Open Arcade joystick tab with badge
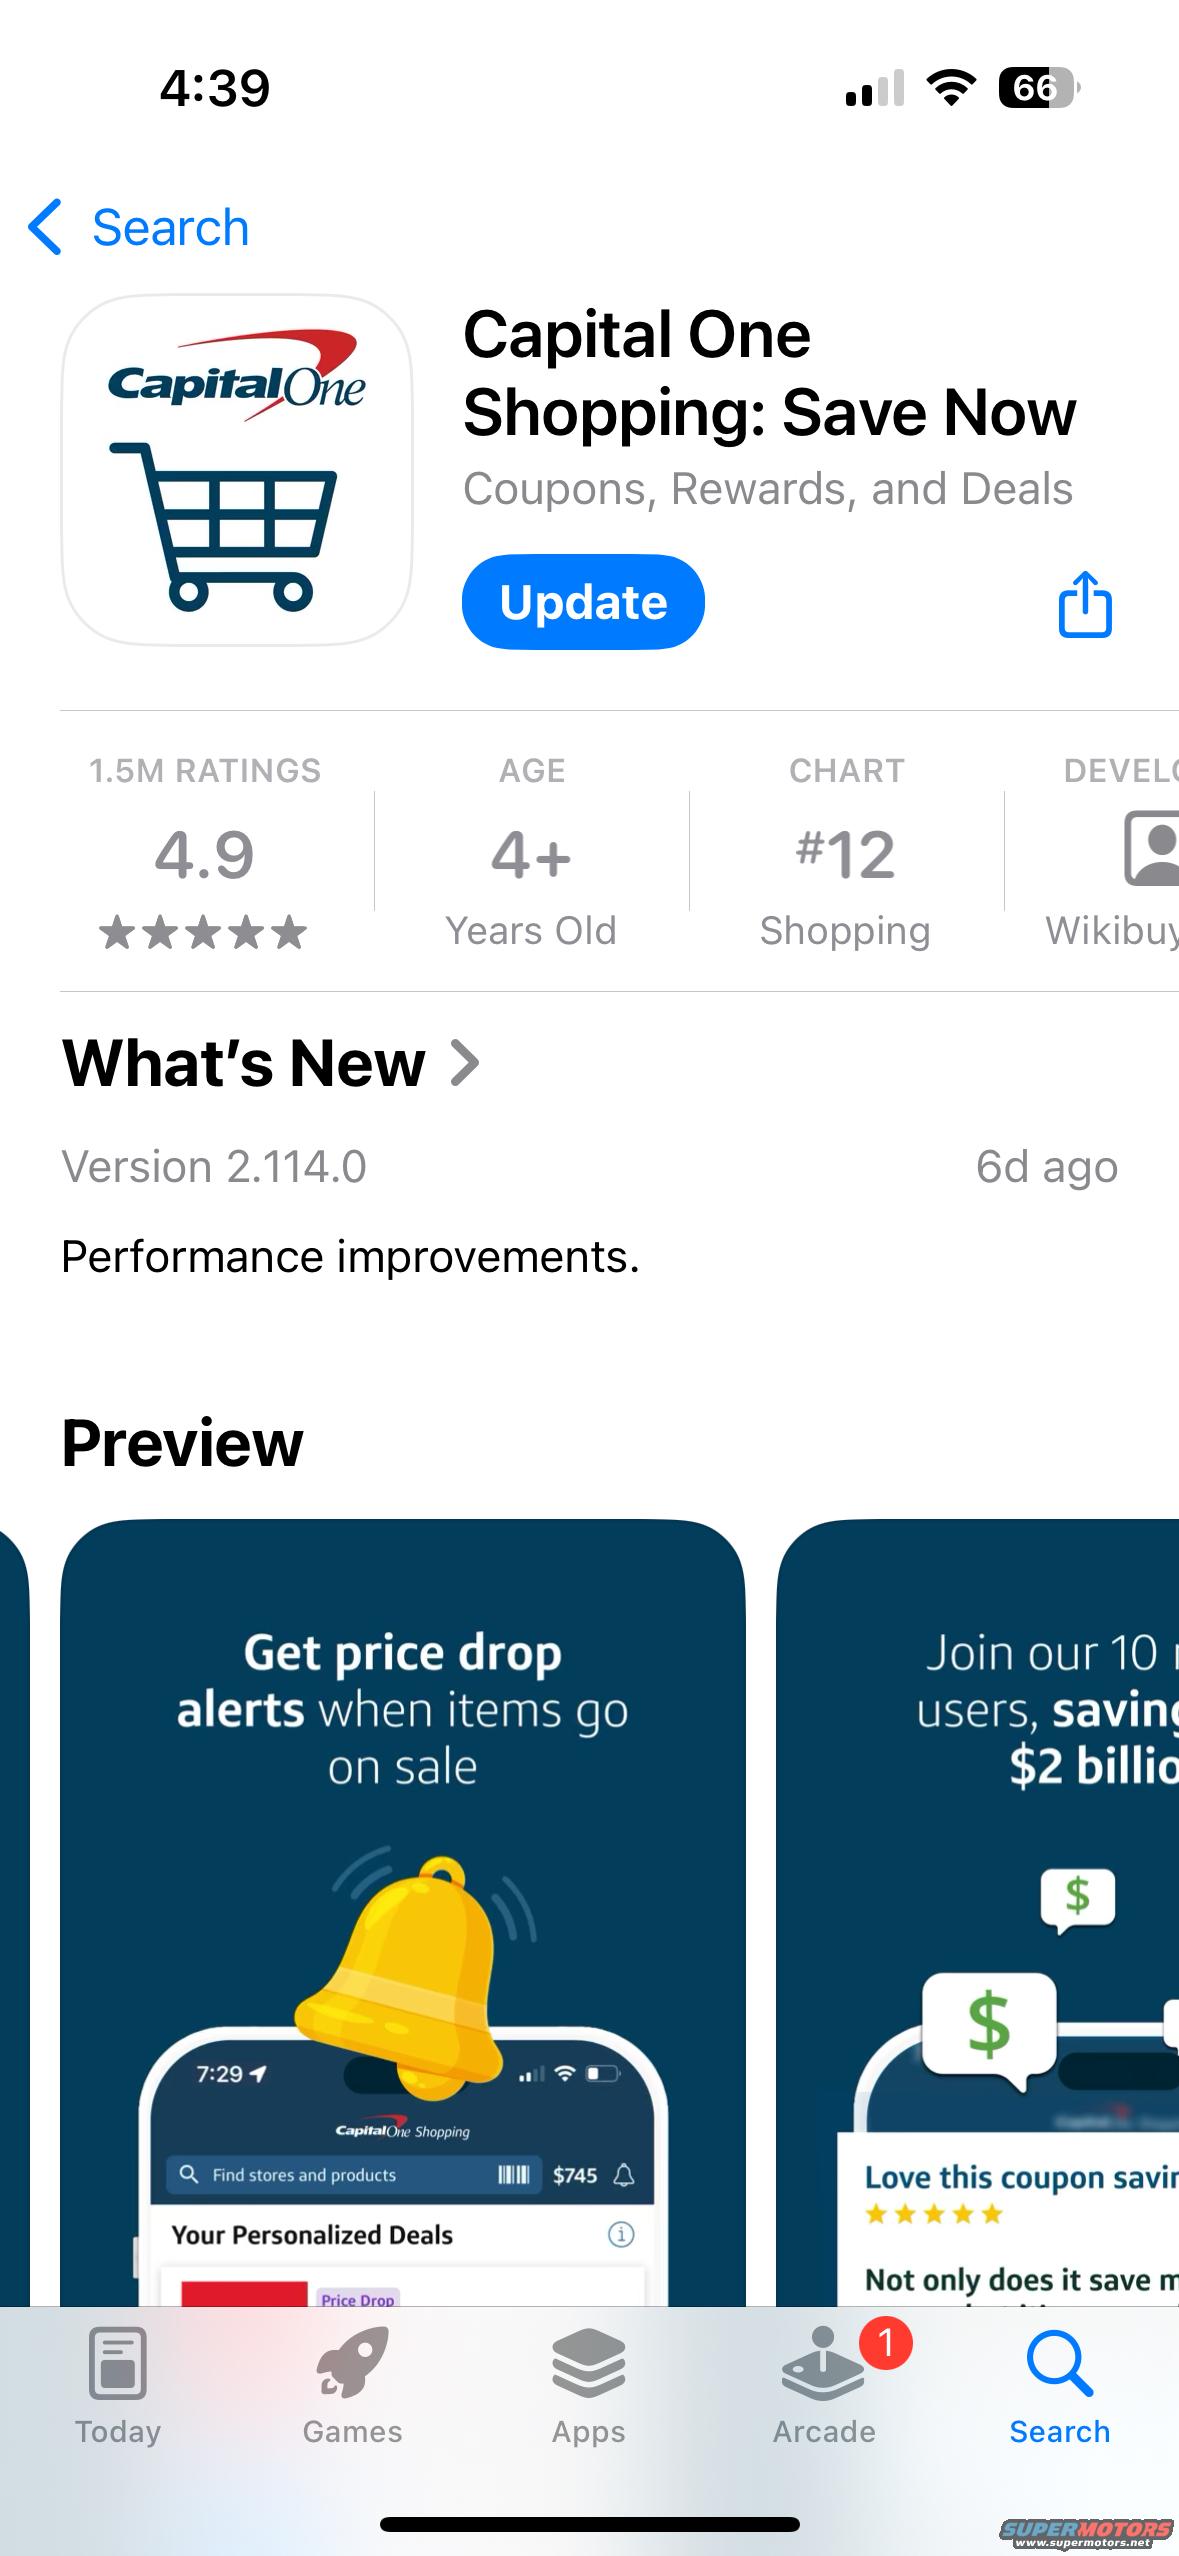The image size is (1179, 2556). coord(825,2363)
